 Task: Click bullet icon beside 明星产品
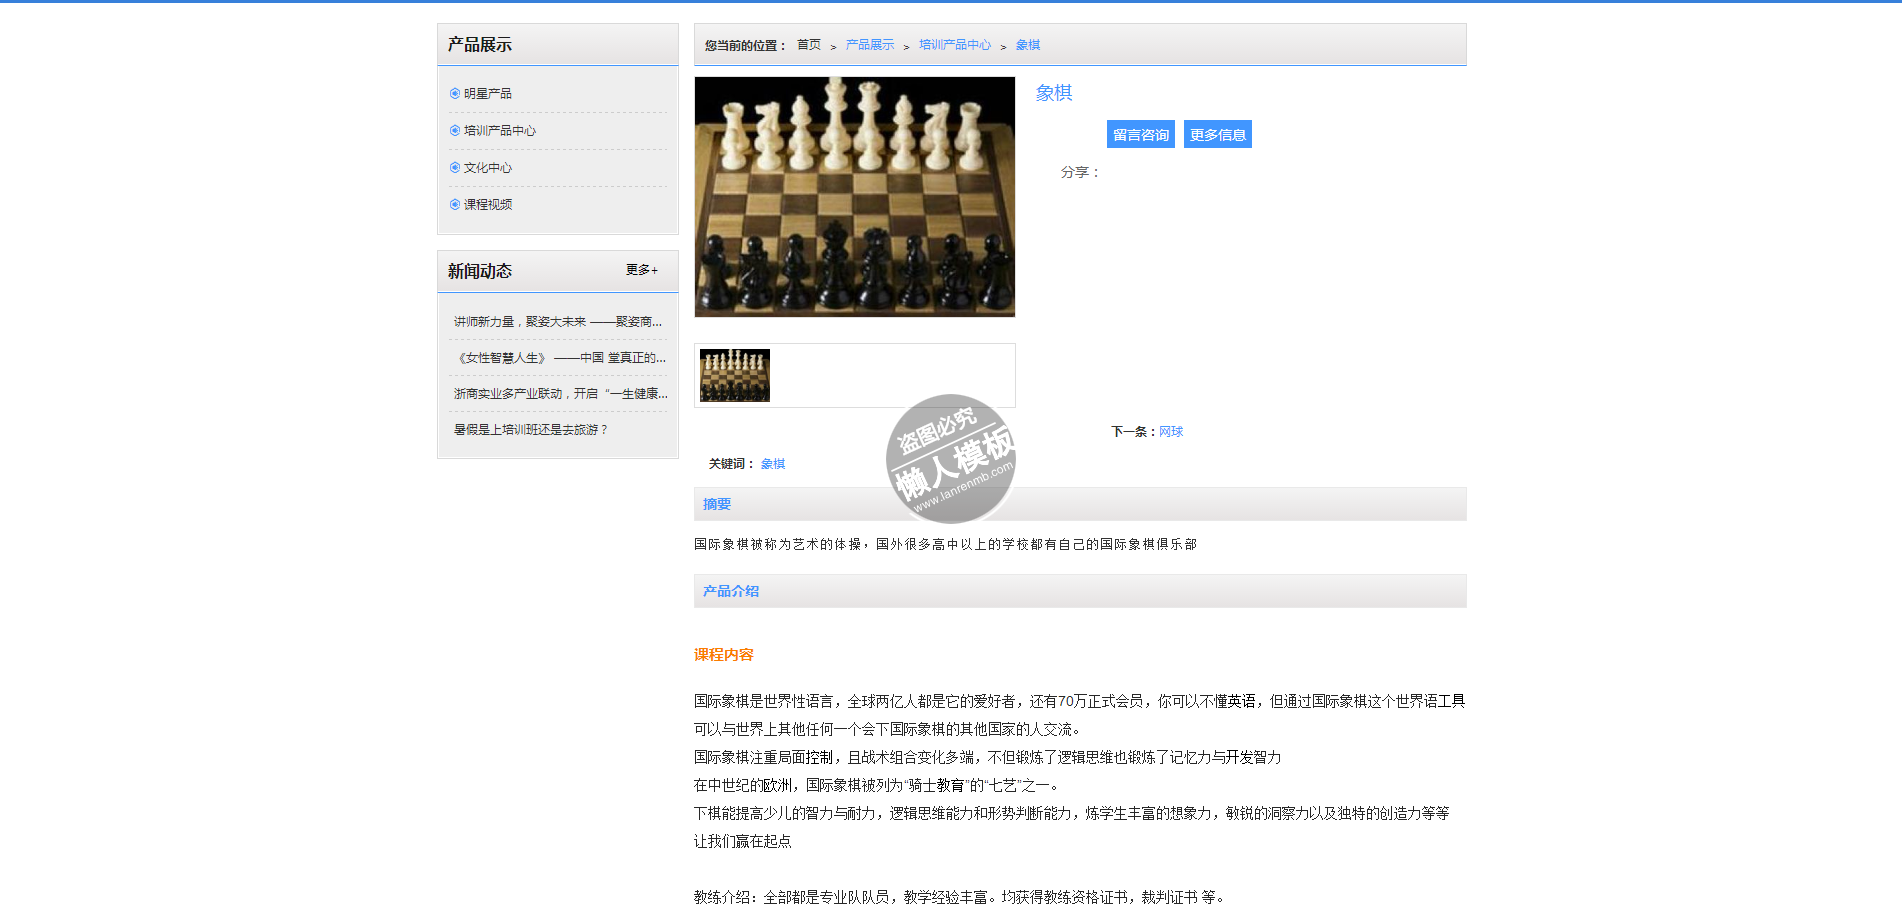click(x=455, y=94)
